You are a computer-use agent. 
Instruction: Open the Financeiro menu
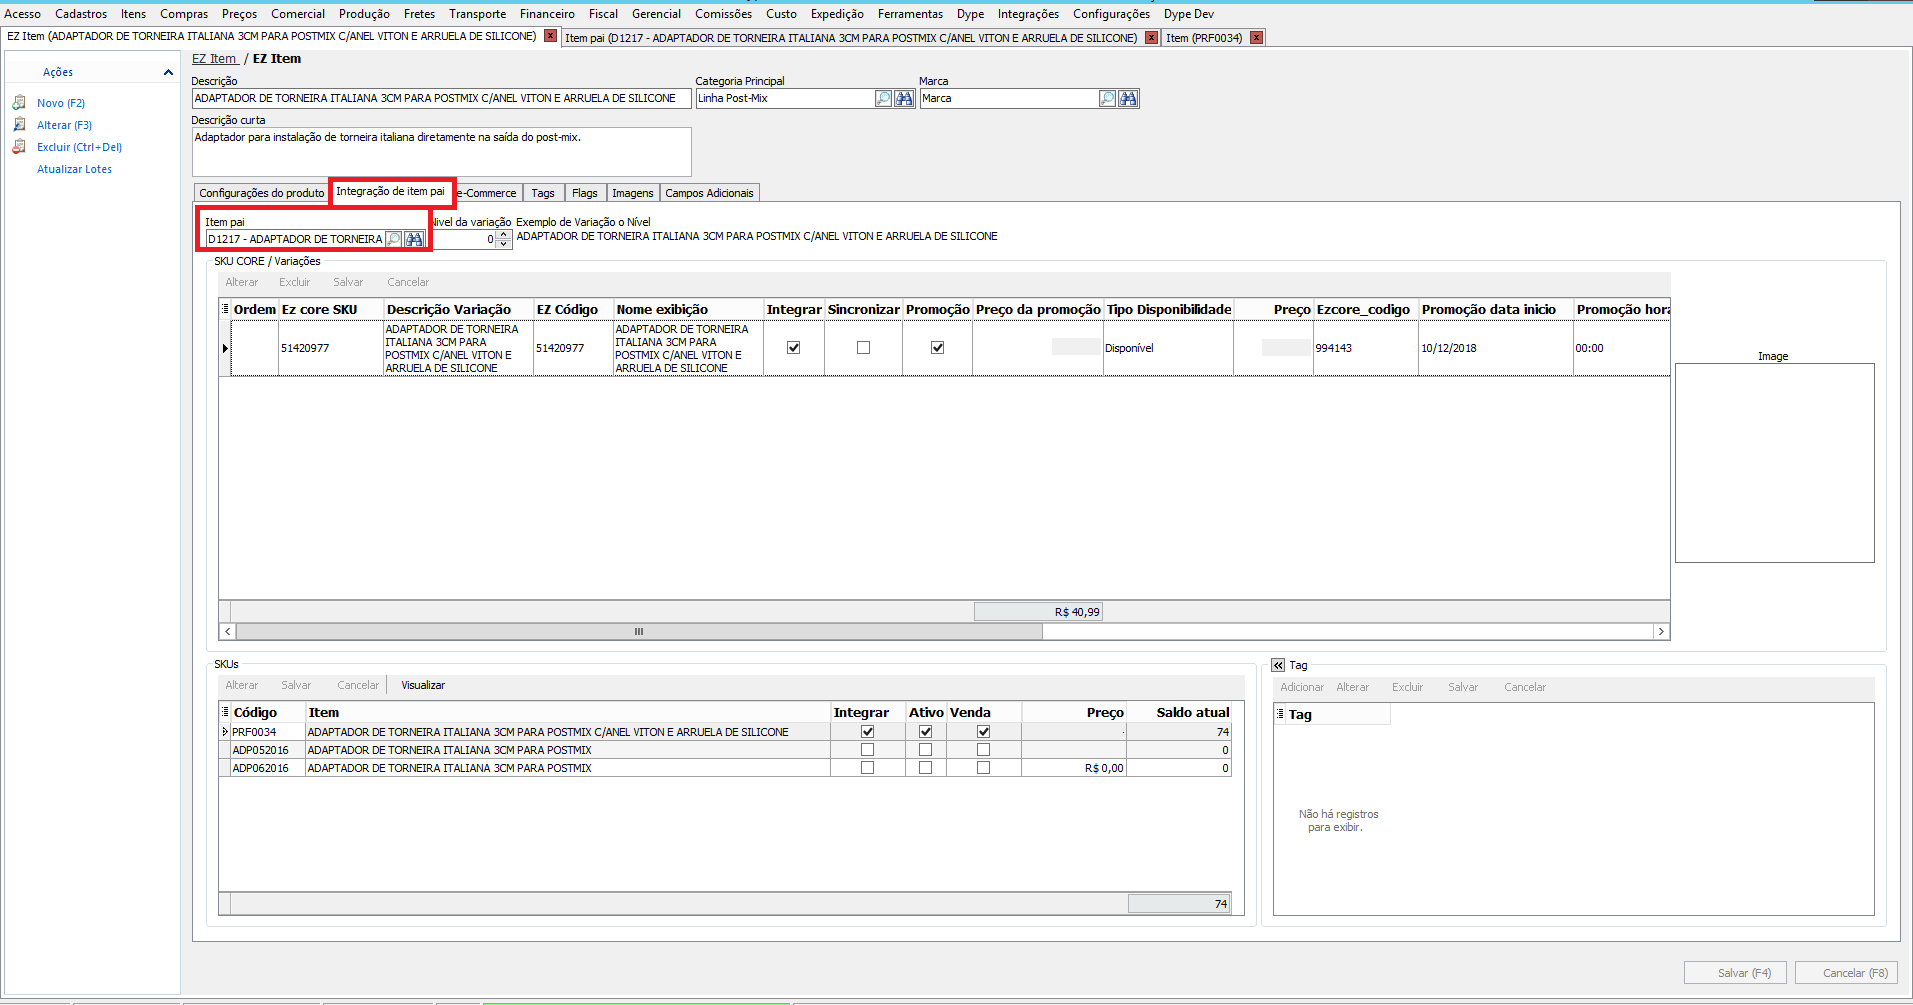[x=547, y=14]
